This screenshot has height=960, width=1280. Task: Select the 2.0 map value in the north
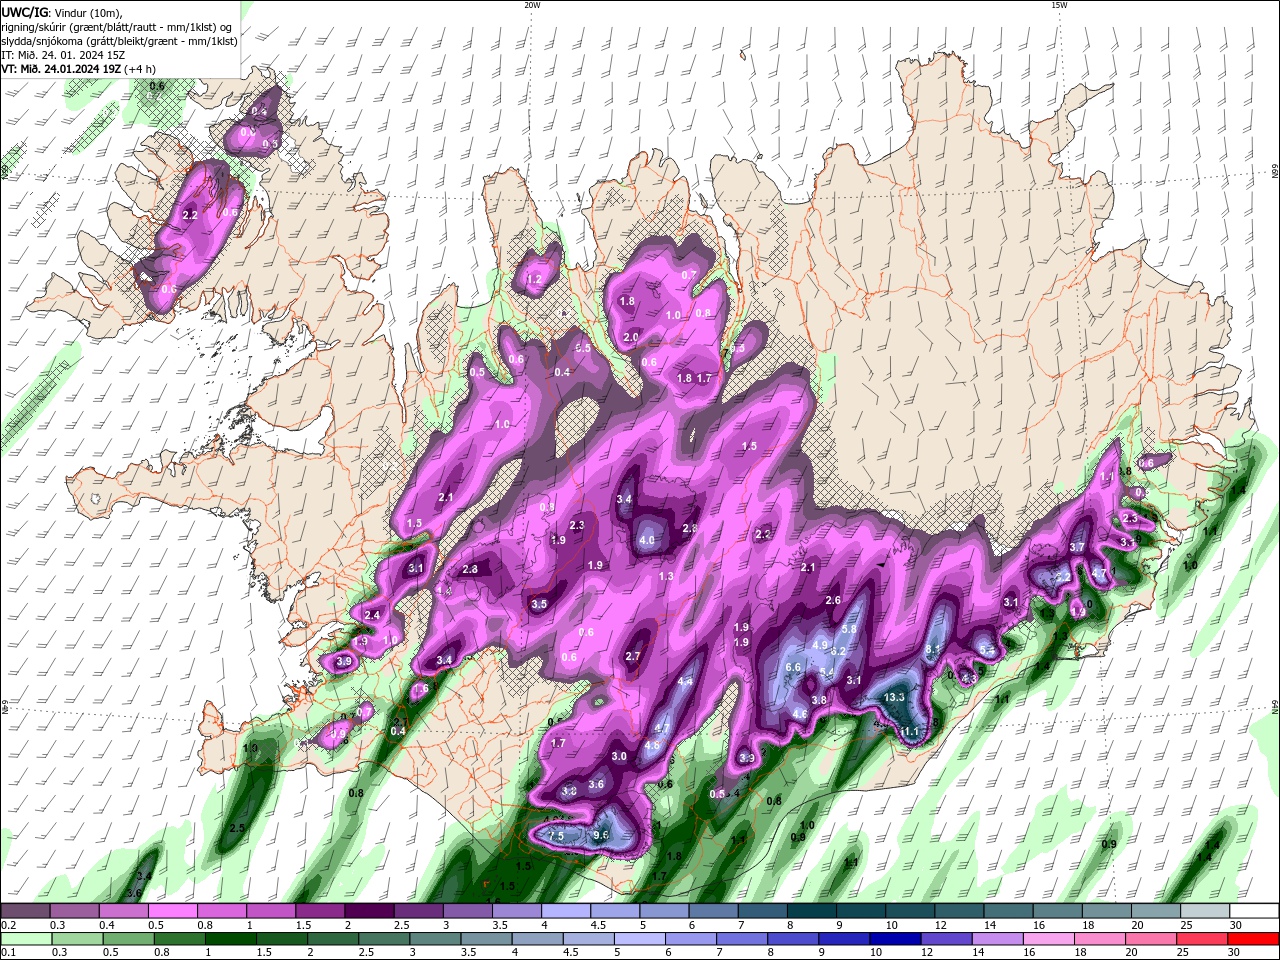(631, 338)
